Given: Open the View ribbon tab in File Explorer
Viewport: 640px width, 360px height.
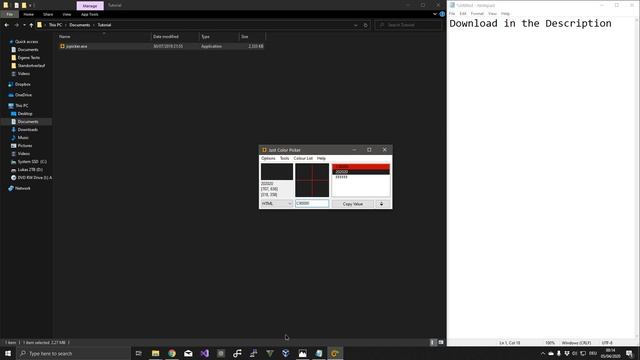Looking at the screenshot, I should (x=67, y=14).
